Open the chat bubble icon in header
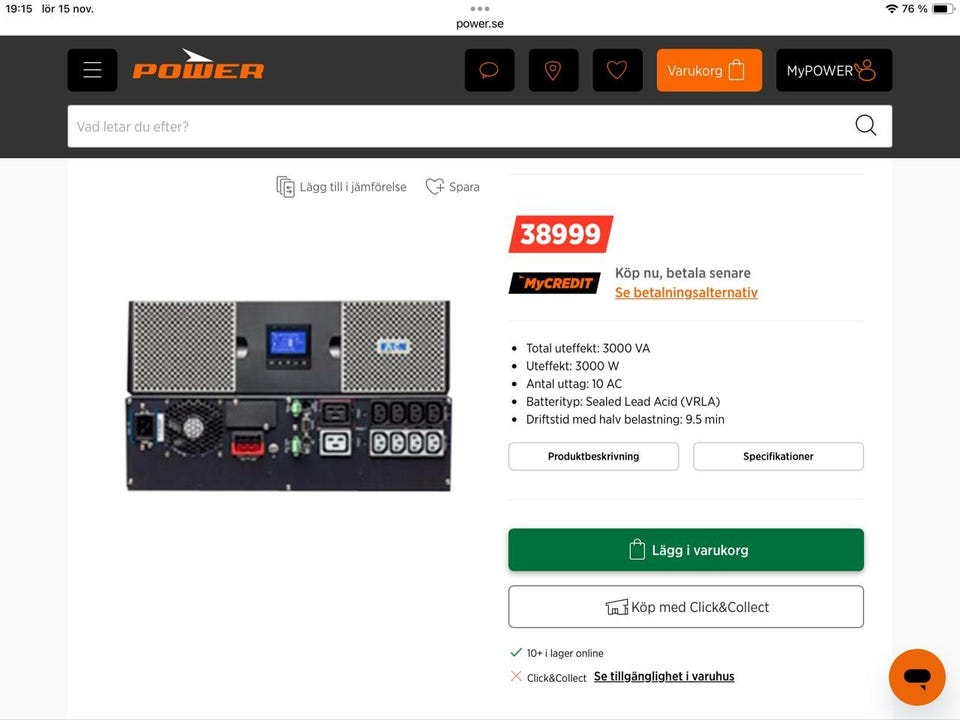 [x=489, y=70]
